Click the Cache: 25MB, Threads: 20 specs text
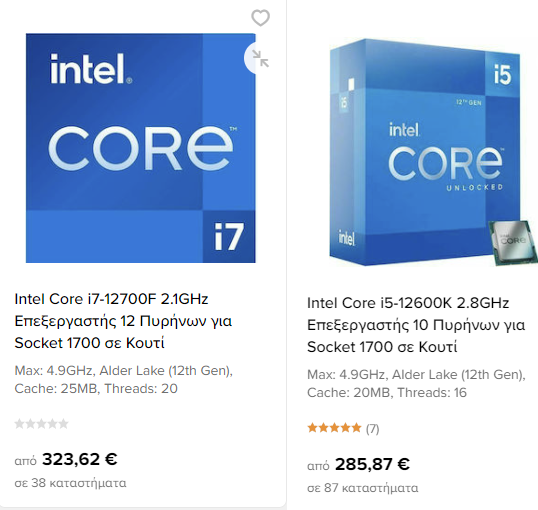538x510 pixels. coord(96,389)
